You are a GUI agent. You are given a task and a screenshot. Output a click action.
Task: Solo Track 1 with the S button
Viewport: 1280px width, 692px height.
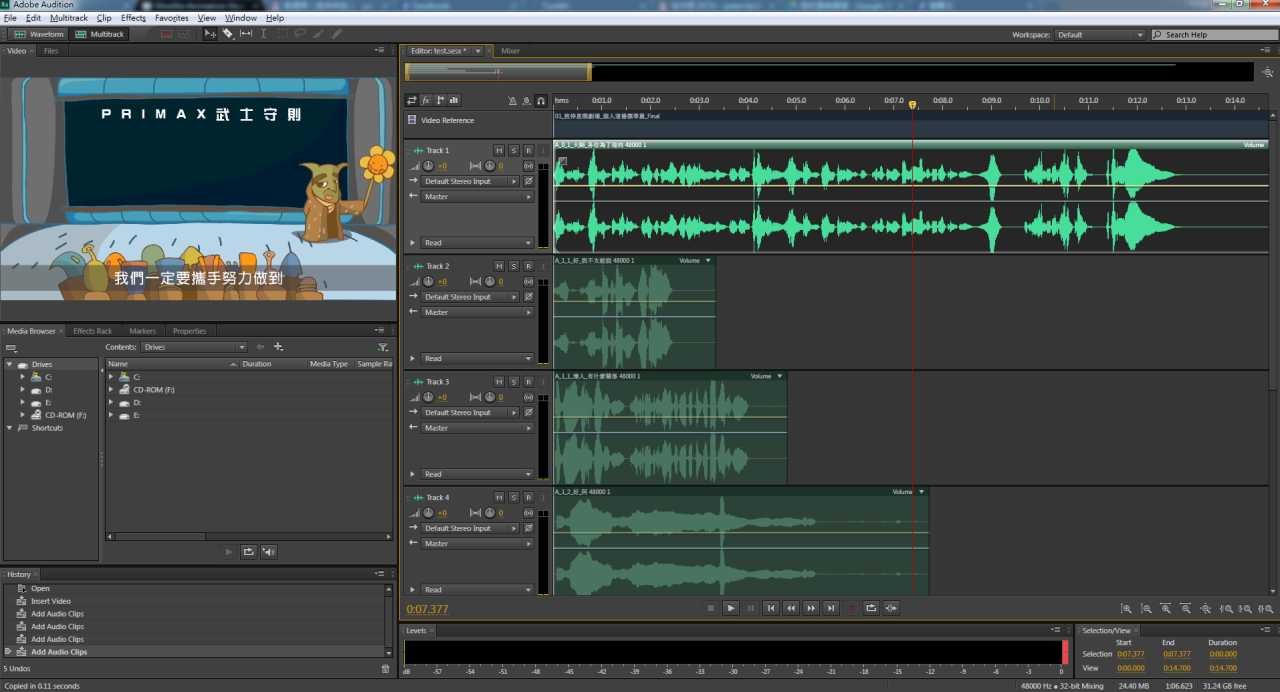(x=513, y=150)
